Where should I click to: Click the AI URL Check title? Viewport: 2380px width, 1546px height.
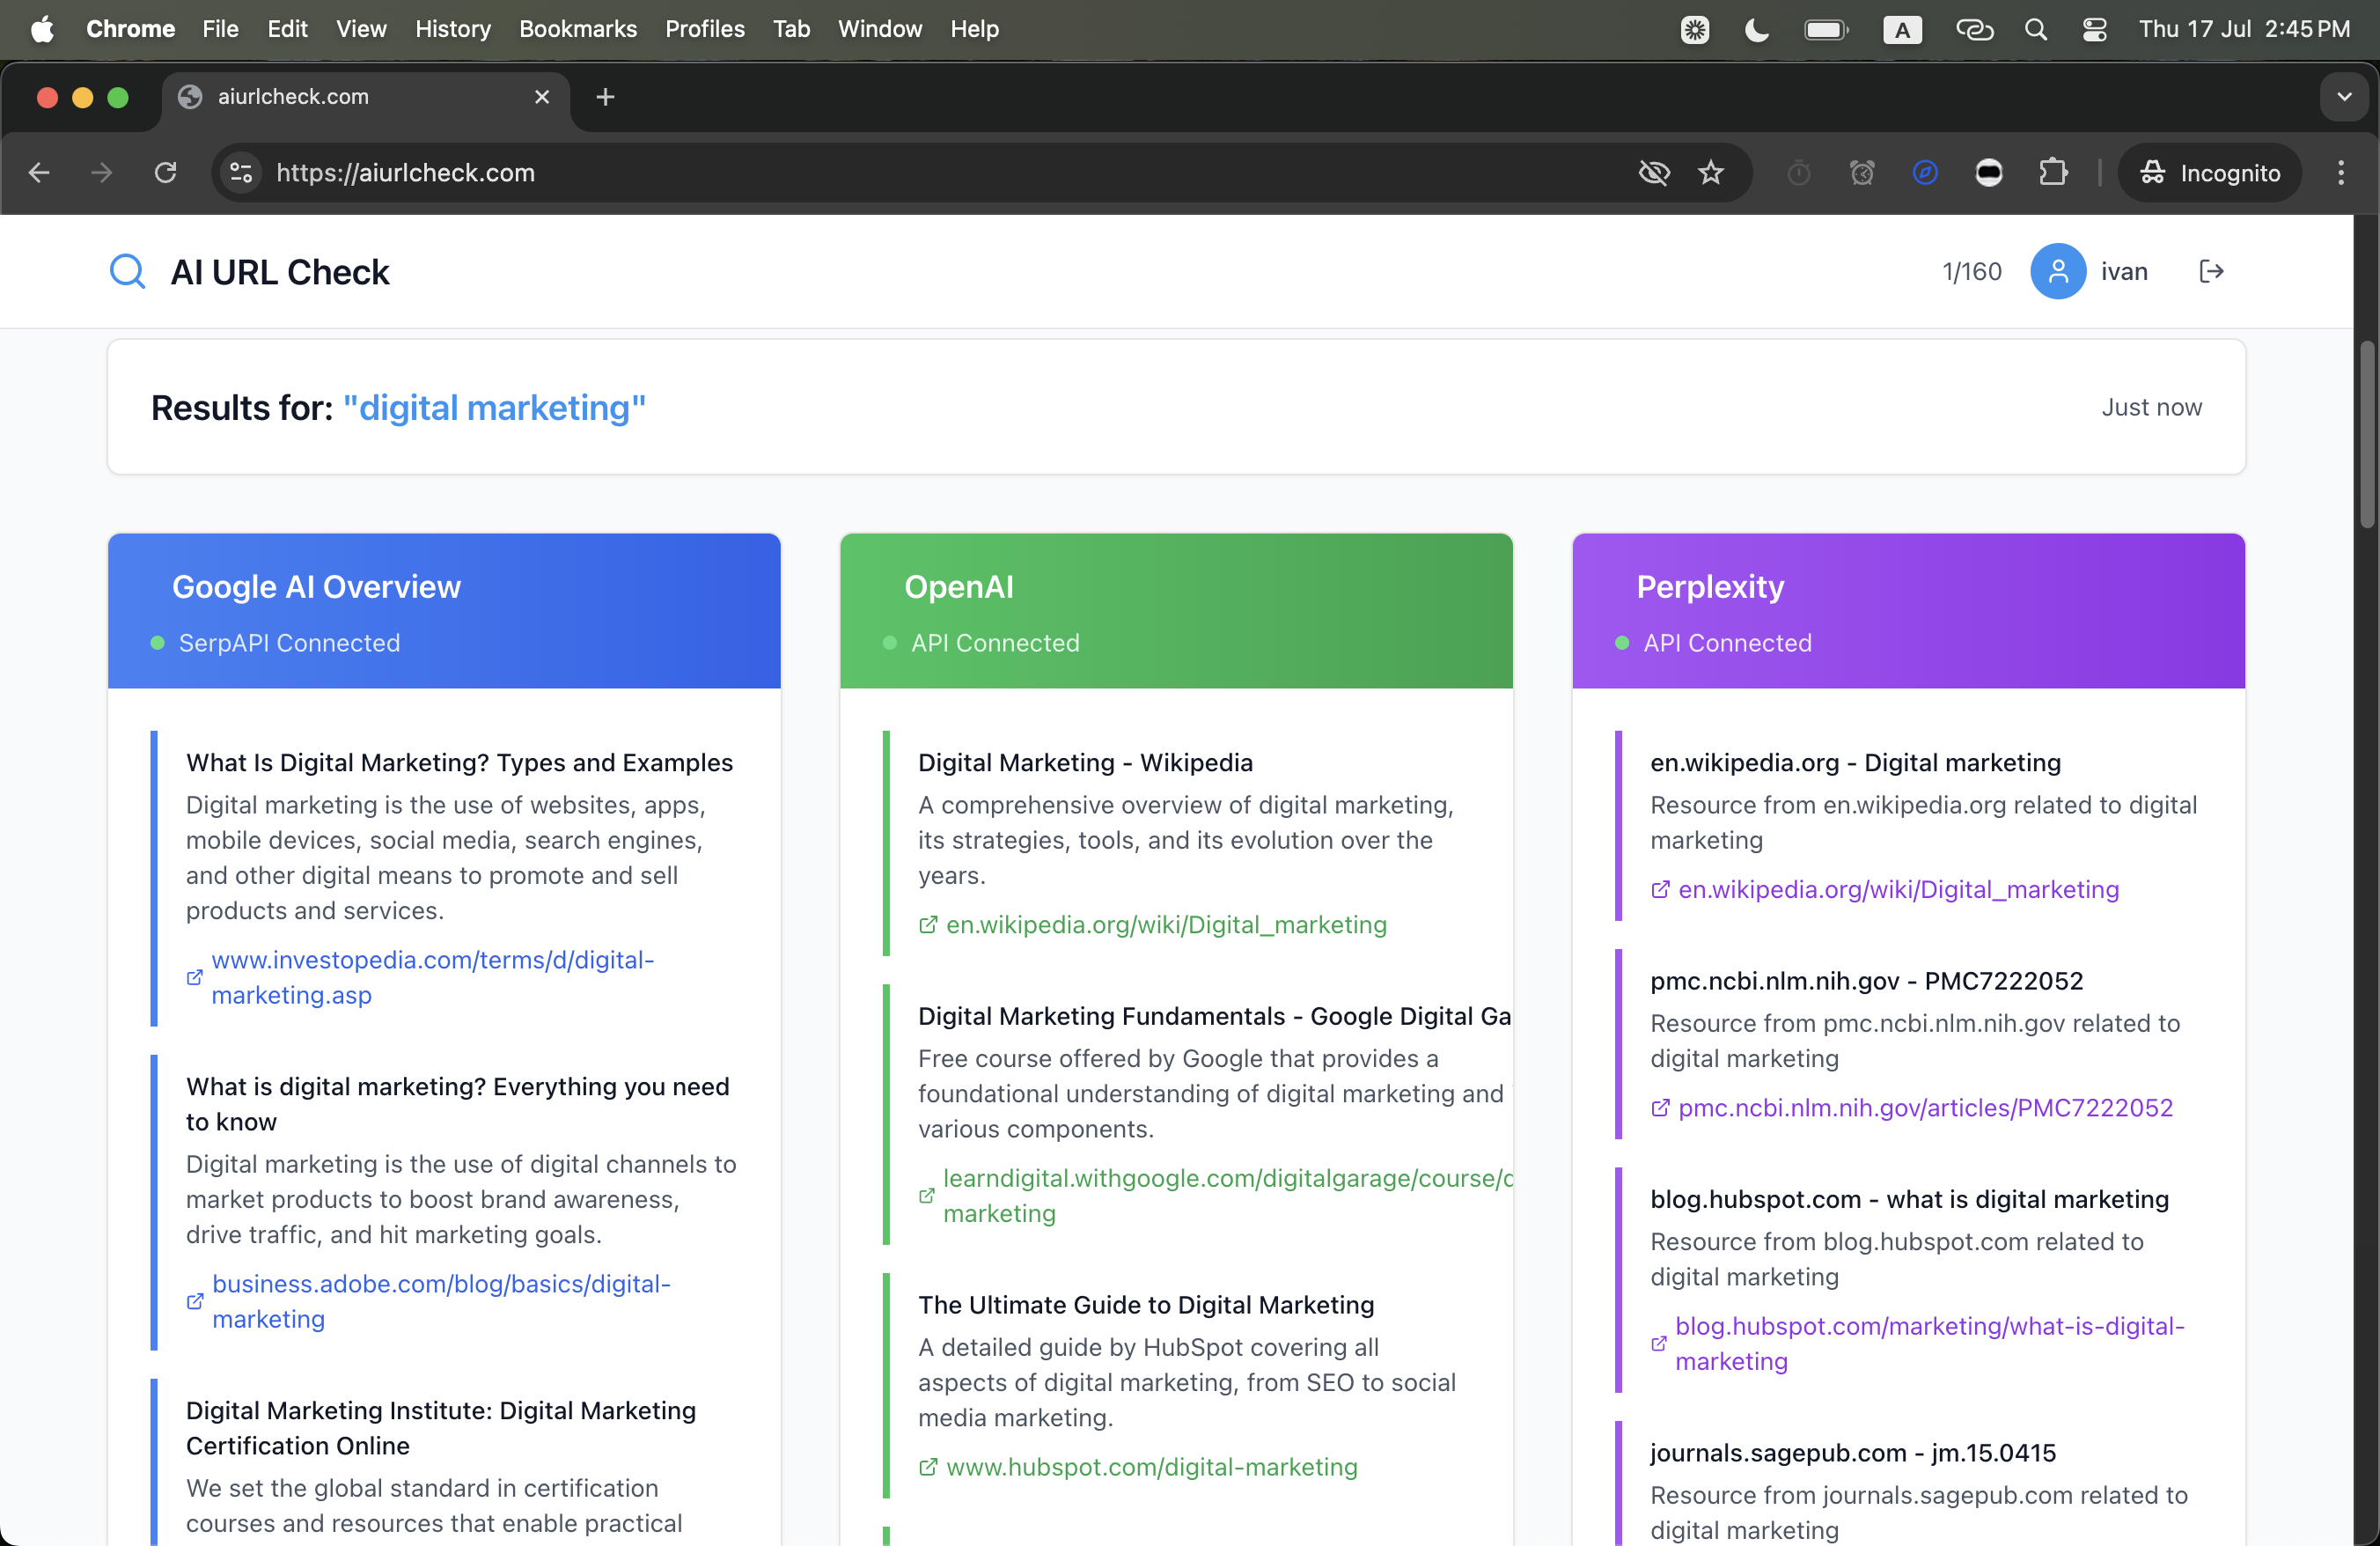click(x=280, y=271)
